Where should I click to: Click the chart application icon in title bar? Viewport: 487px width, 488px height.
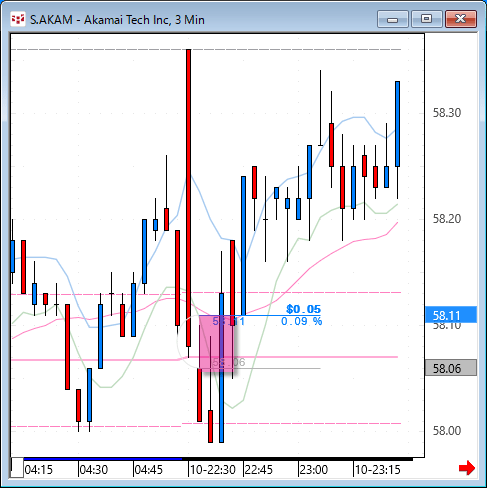18,19
